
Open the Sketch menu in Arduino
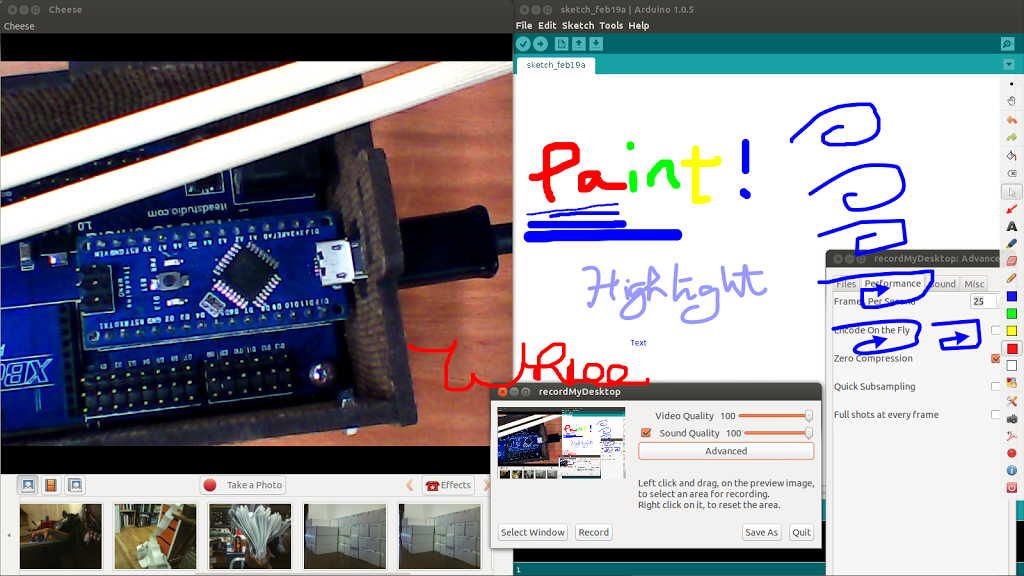(x=578, y=25)
